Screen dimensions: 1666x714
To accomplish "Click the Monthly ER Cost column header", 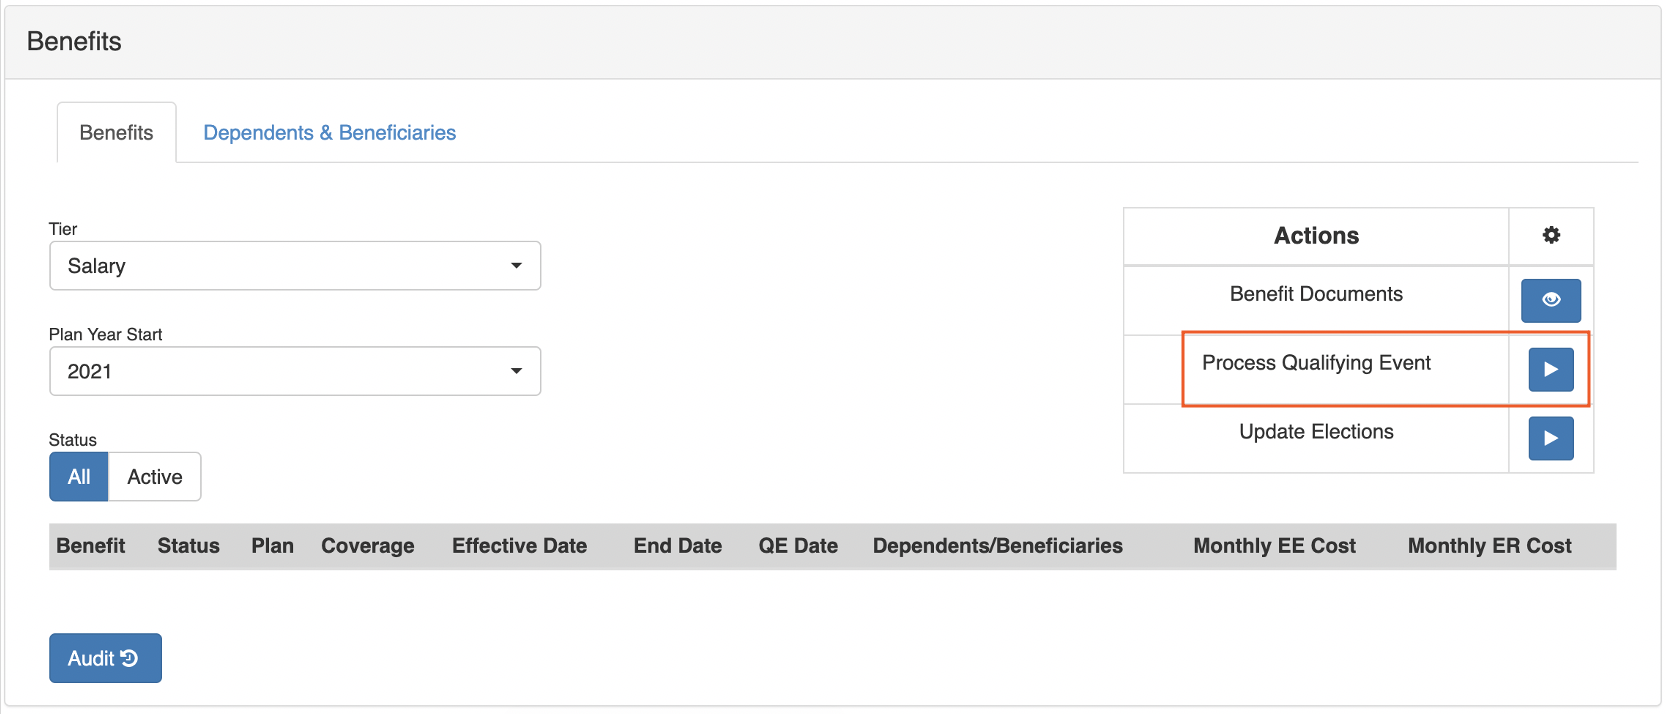I will coord(1489,546).
